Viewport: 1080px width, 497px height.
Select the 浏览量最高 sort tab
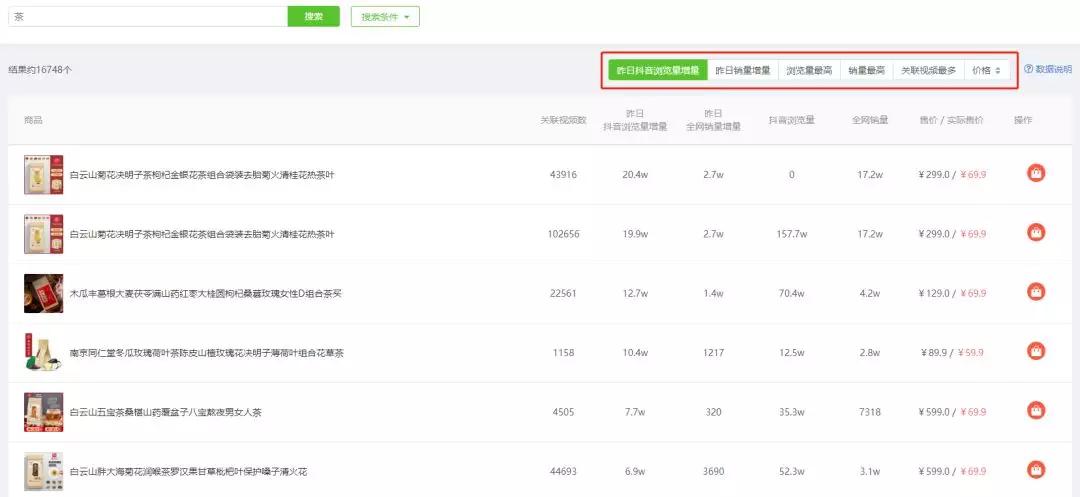tap(809, 70)
